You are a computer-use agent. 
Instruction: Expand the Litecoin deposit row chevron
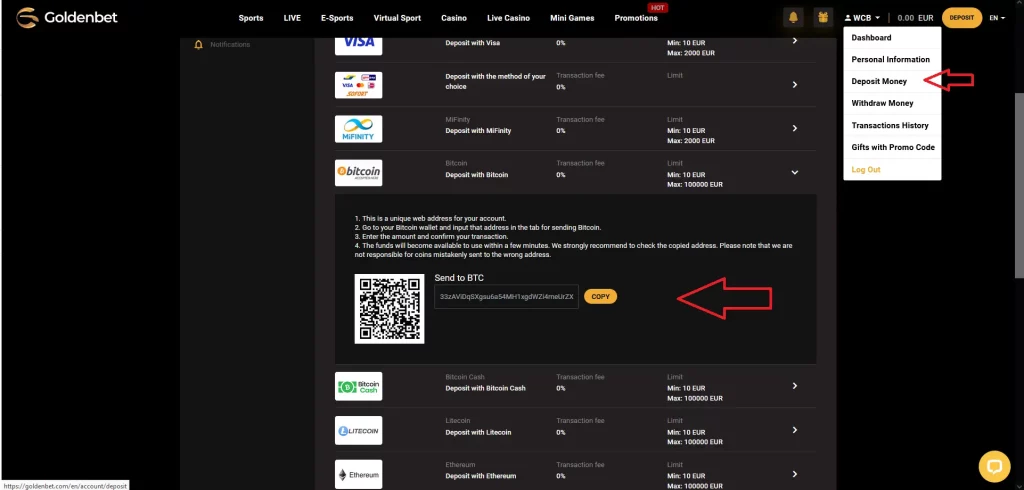pos(795,430)
